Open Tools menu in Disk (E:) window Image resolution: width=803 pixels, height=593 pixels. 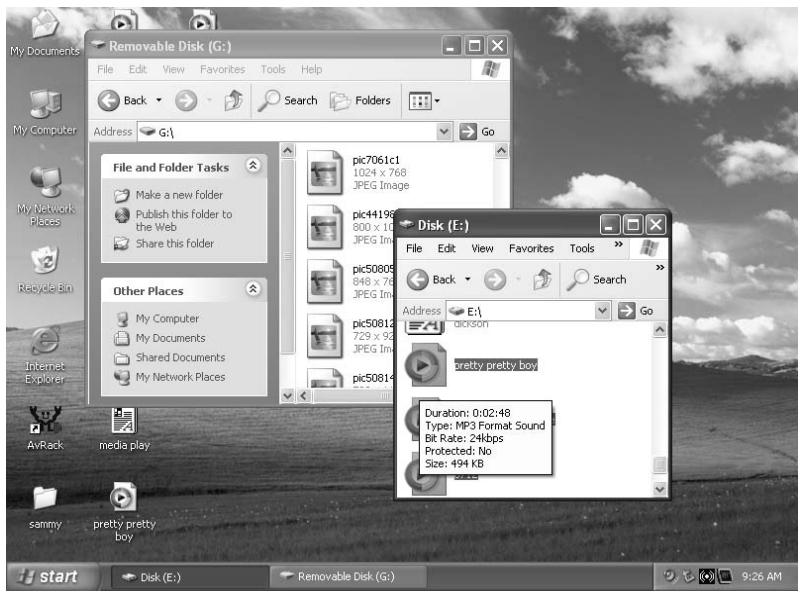point(582,248)
